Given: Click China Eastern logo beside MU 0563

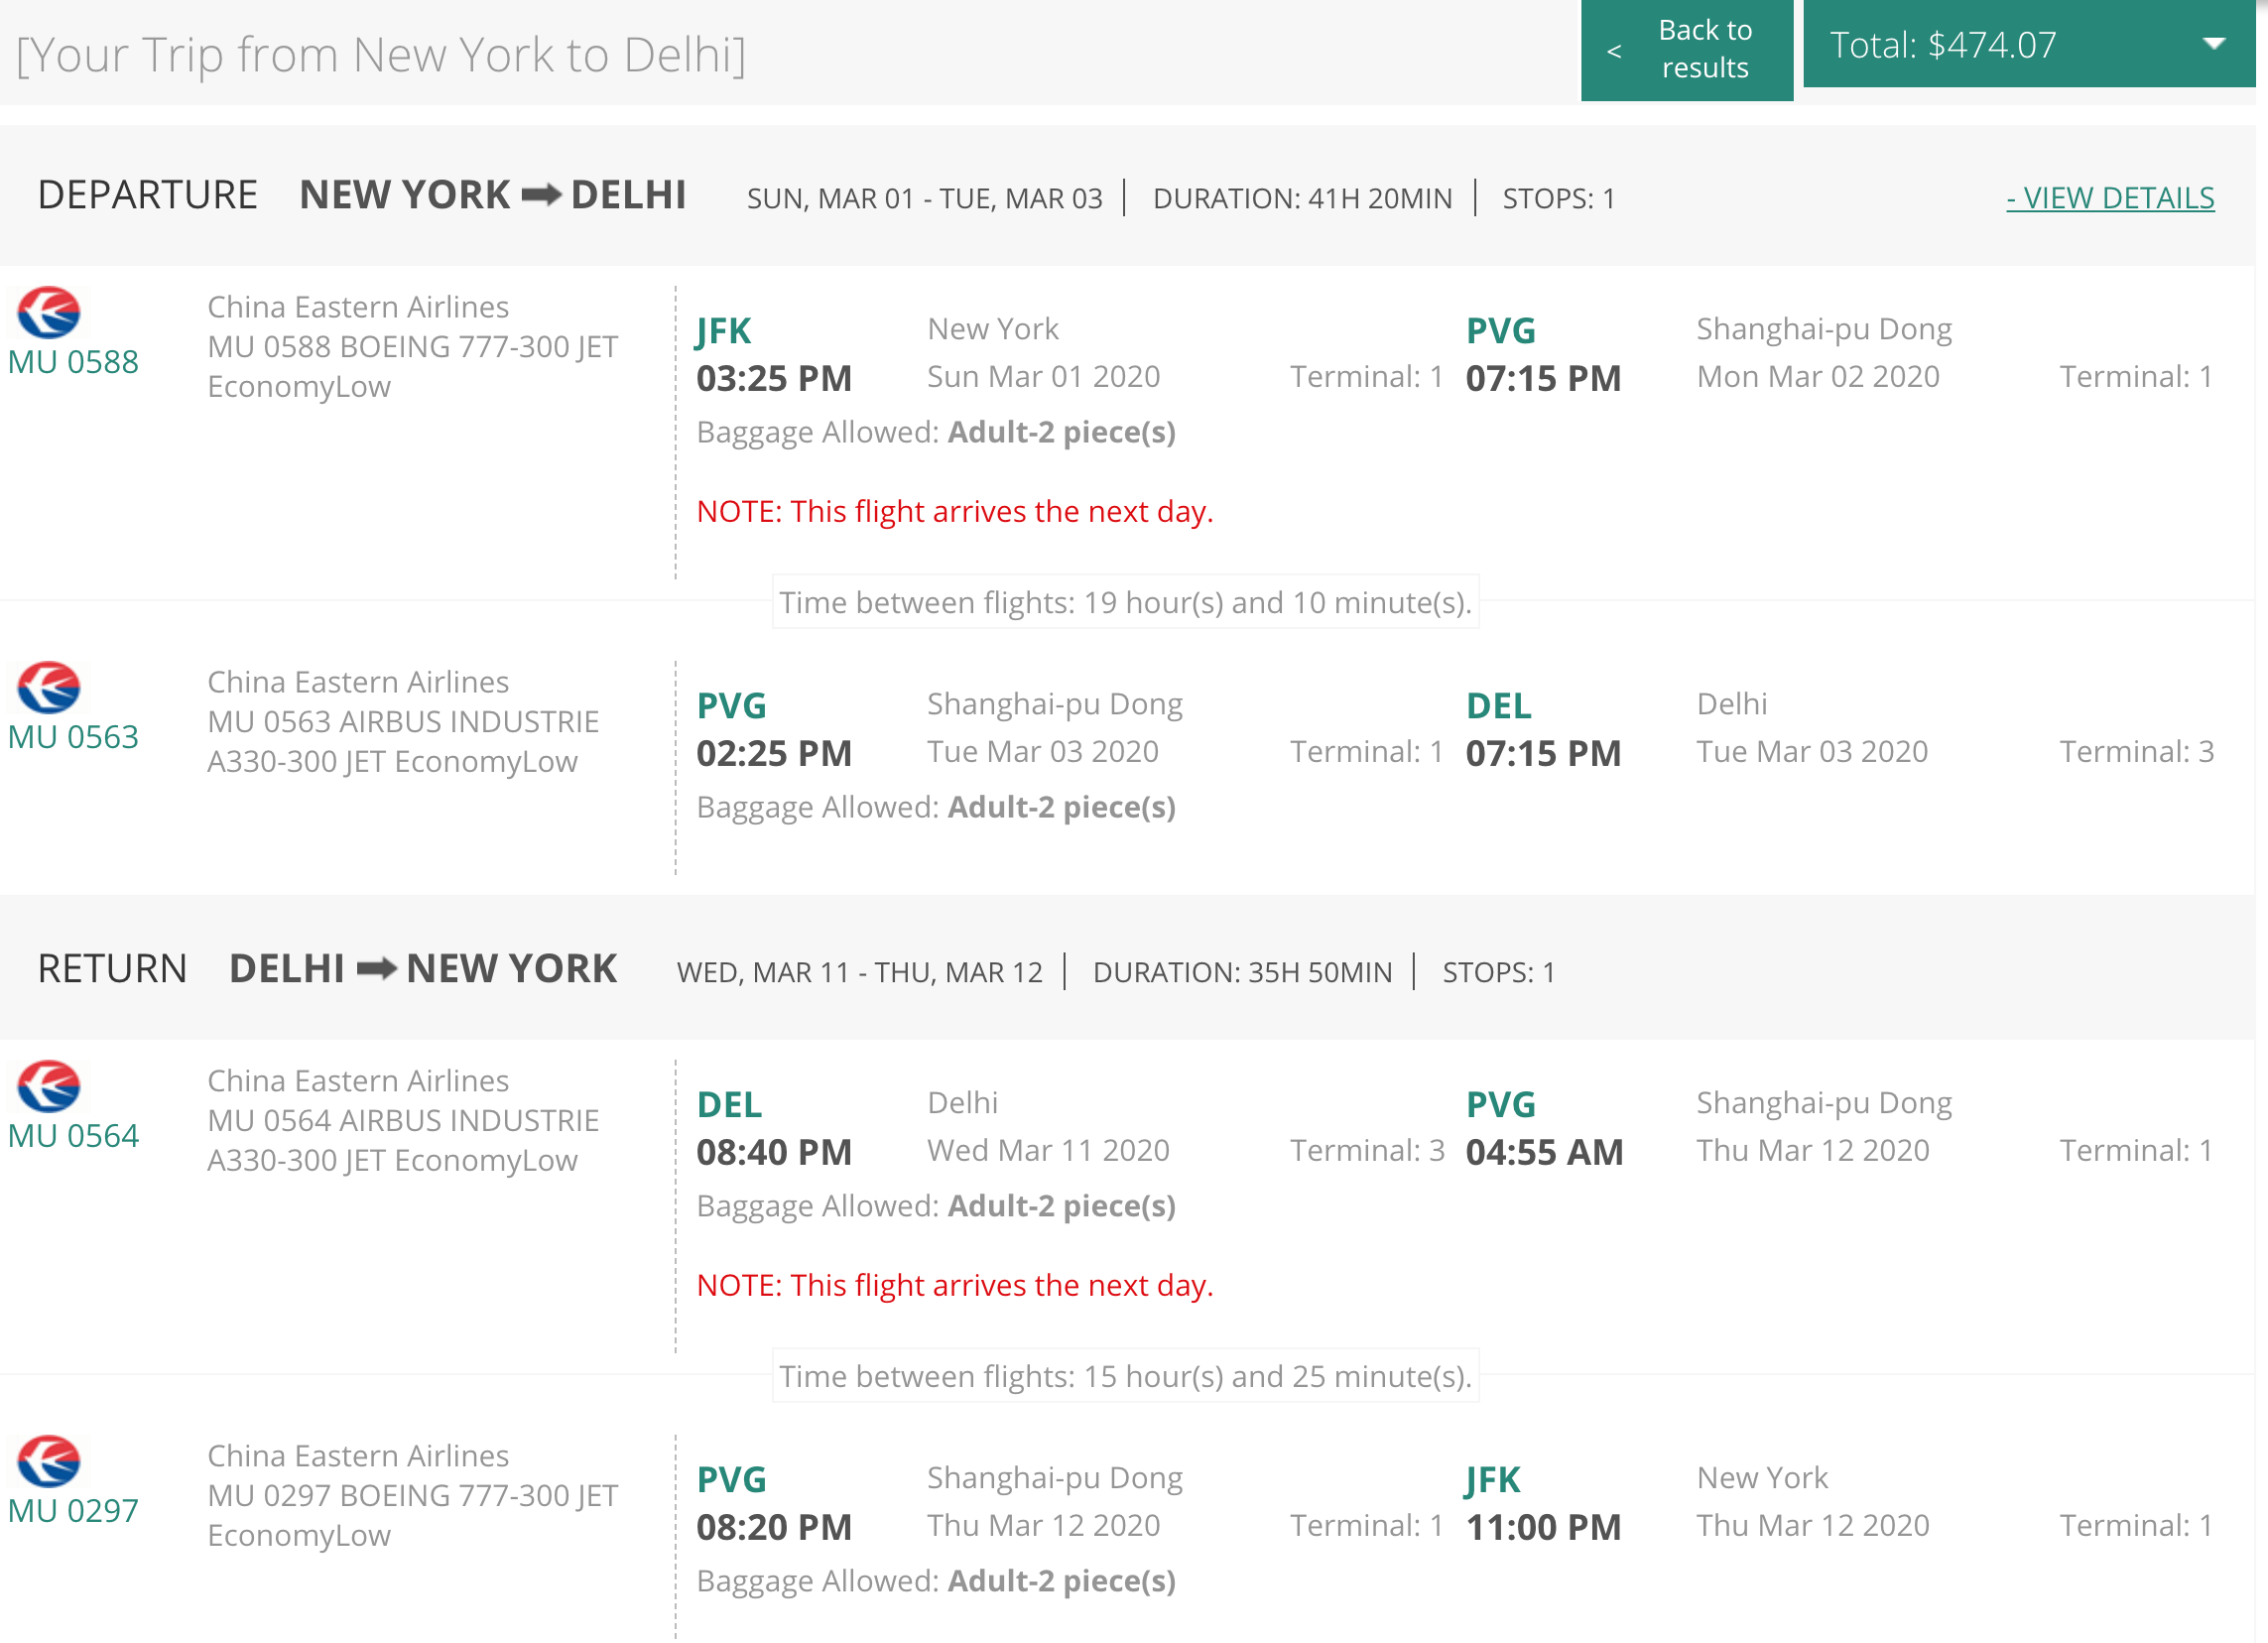Looking at the screenshot, I should pyautogui.click(x=48, y=688).
